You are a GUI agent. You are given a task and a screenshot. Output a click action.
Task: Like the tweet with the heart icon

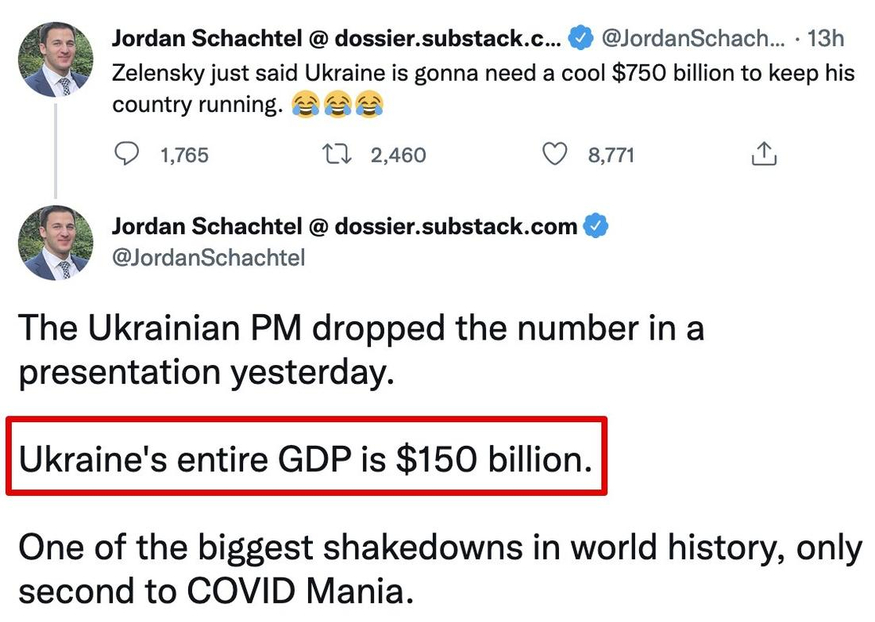pyautogui.click(x=554, y=154)
